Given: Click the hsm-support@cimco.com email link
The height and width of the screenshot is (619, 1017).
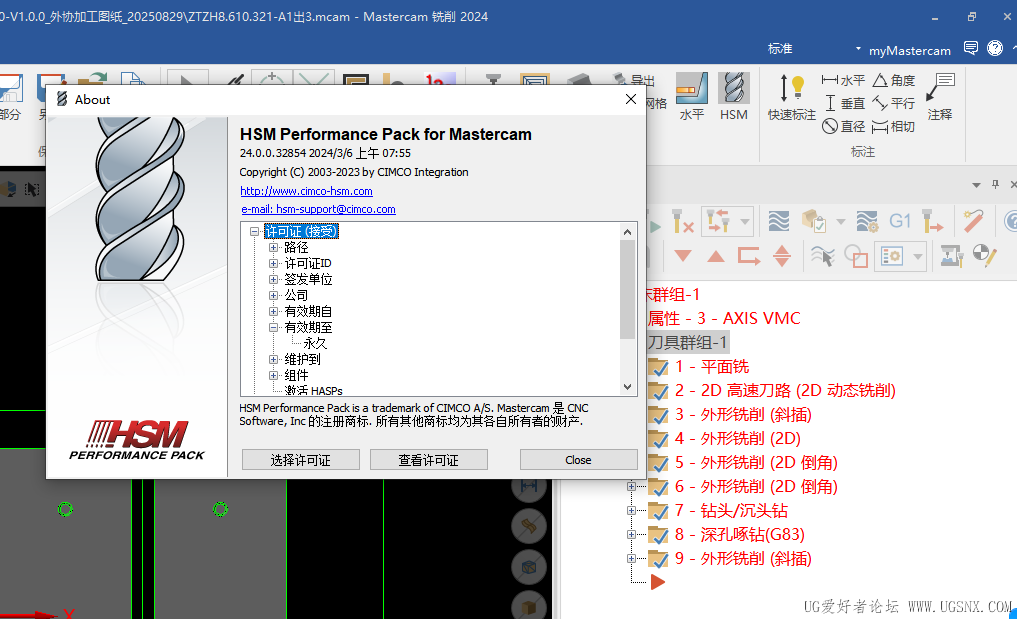Looking at the screenshot, I should (318, 209).
